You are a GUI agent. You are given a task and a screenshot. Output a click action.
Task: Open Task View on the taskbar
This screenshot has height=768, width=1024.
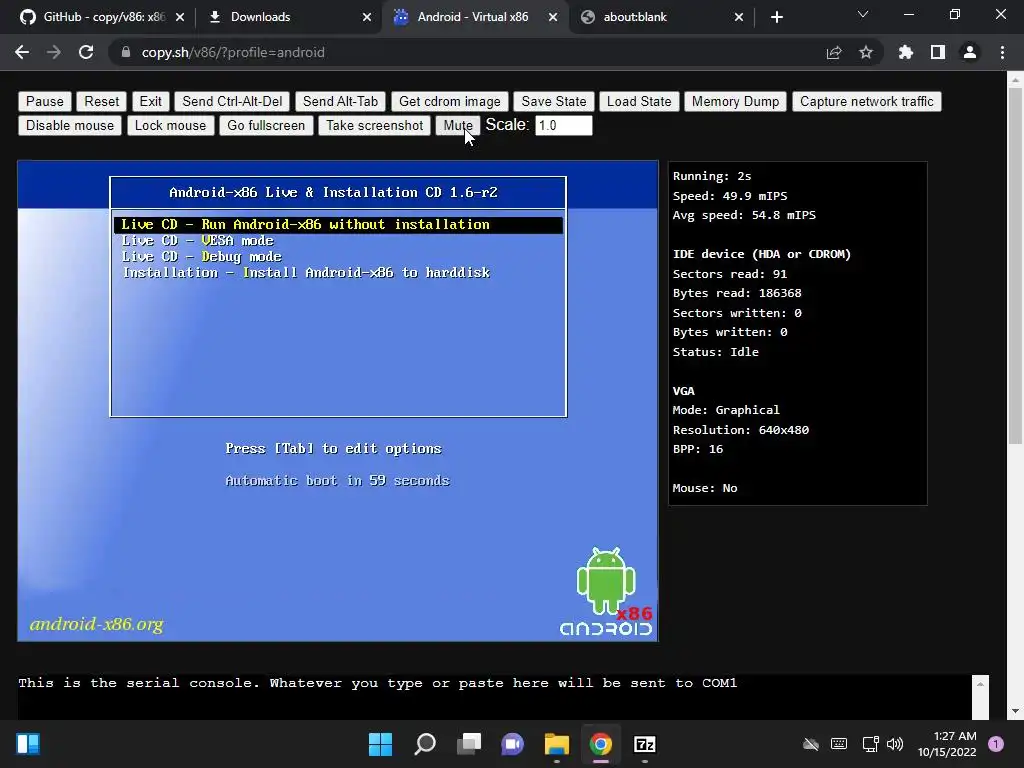point(469,744)
